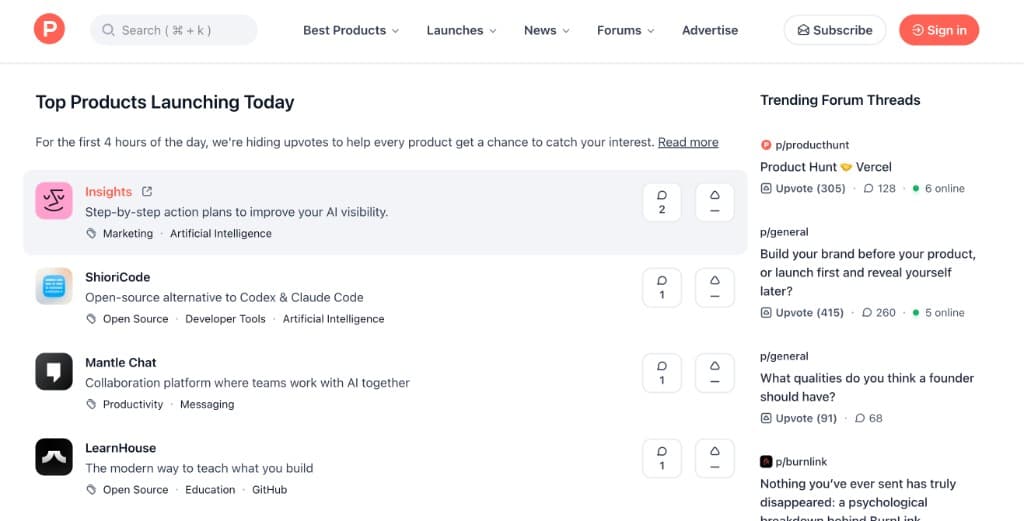
Task: Click the Subscribe button
Action: pyautogui.click(x=835, y=30)
